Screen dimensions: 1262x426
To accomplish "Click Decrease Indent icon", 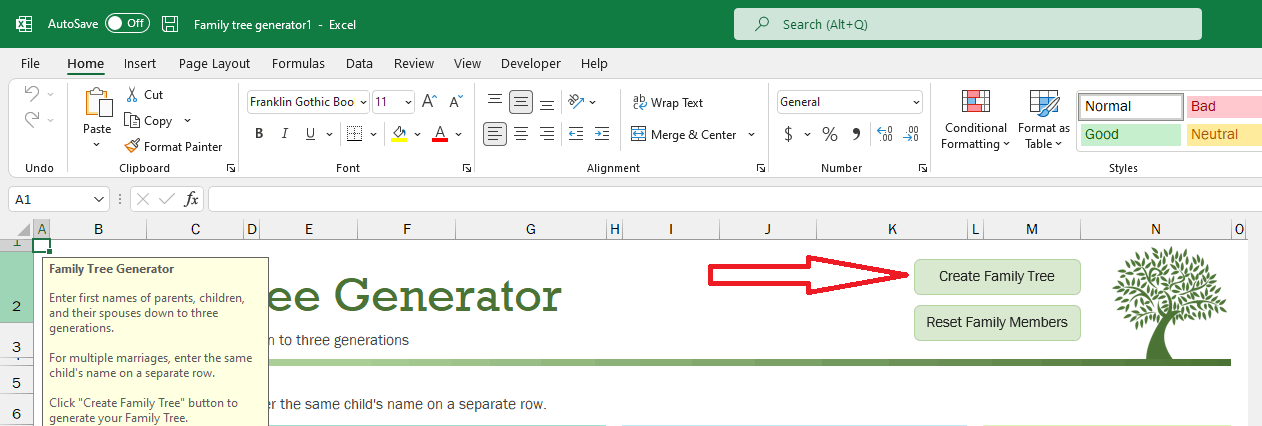I will [575, 134].
